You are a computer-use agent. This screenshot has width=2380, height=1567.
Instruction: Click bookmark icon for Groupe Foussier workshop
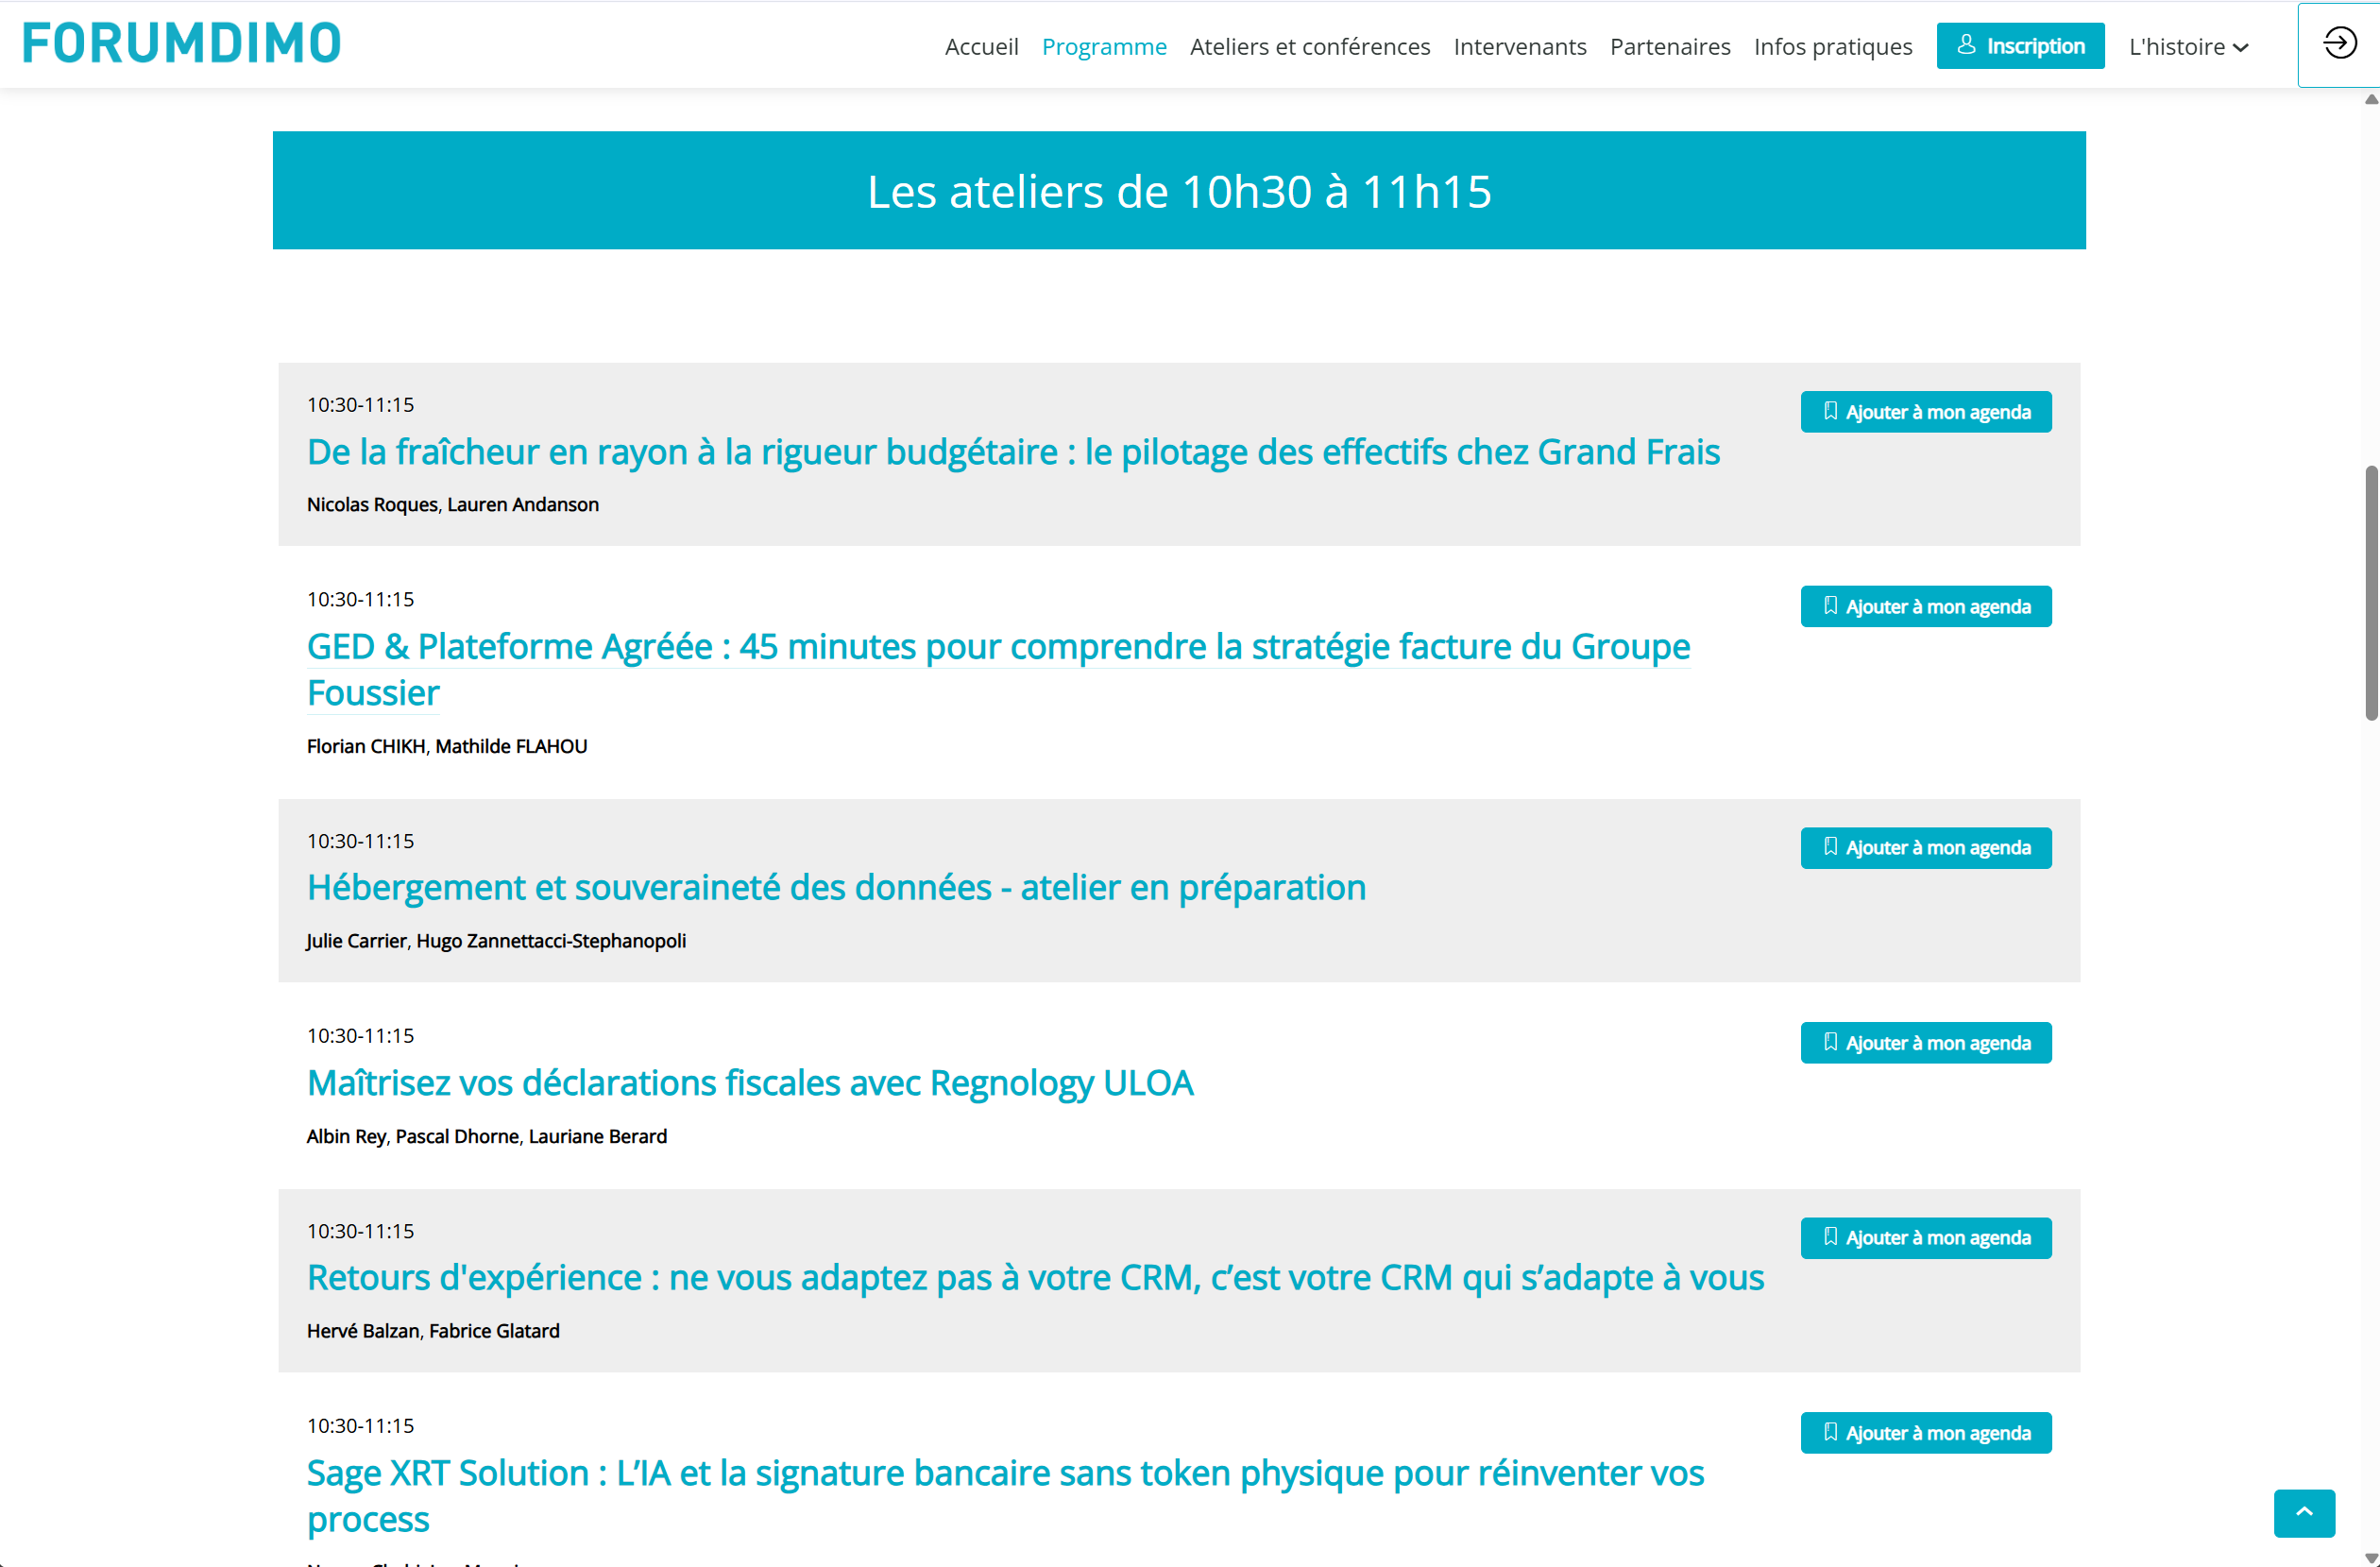(1830, 606)
